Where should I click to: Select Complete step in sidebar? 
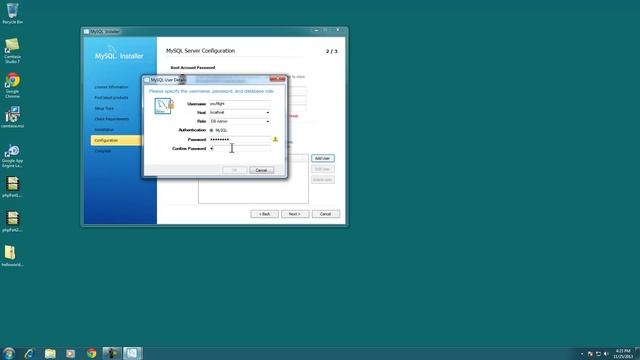coord(103,151)
